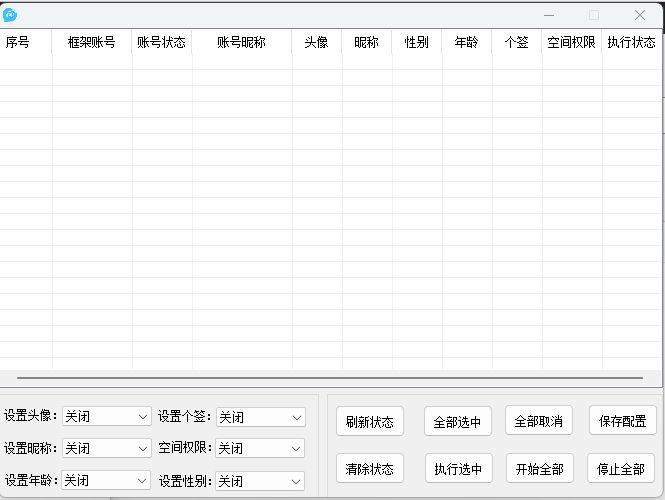Click the 执行选中 button
The width and height of the screenshot is (665, 500).
pos(458,468)
